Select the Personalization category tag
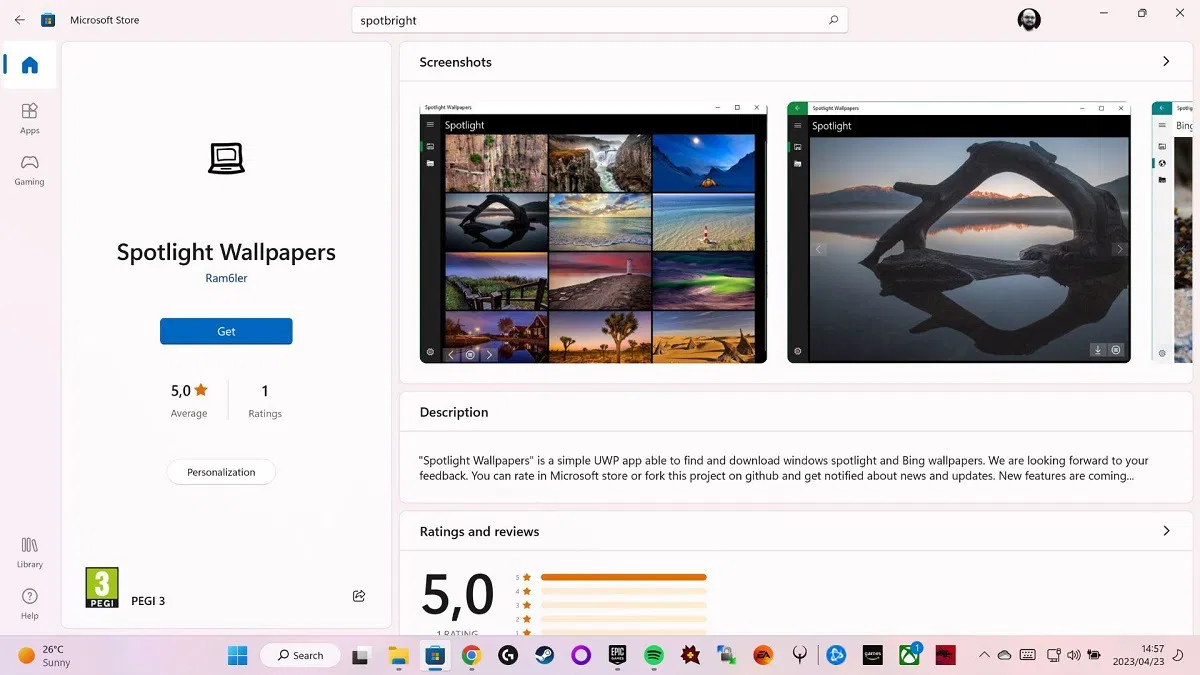The image size is (1200, 675). pos(221,471)
